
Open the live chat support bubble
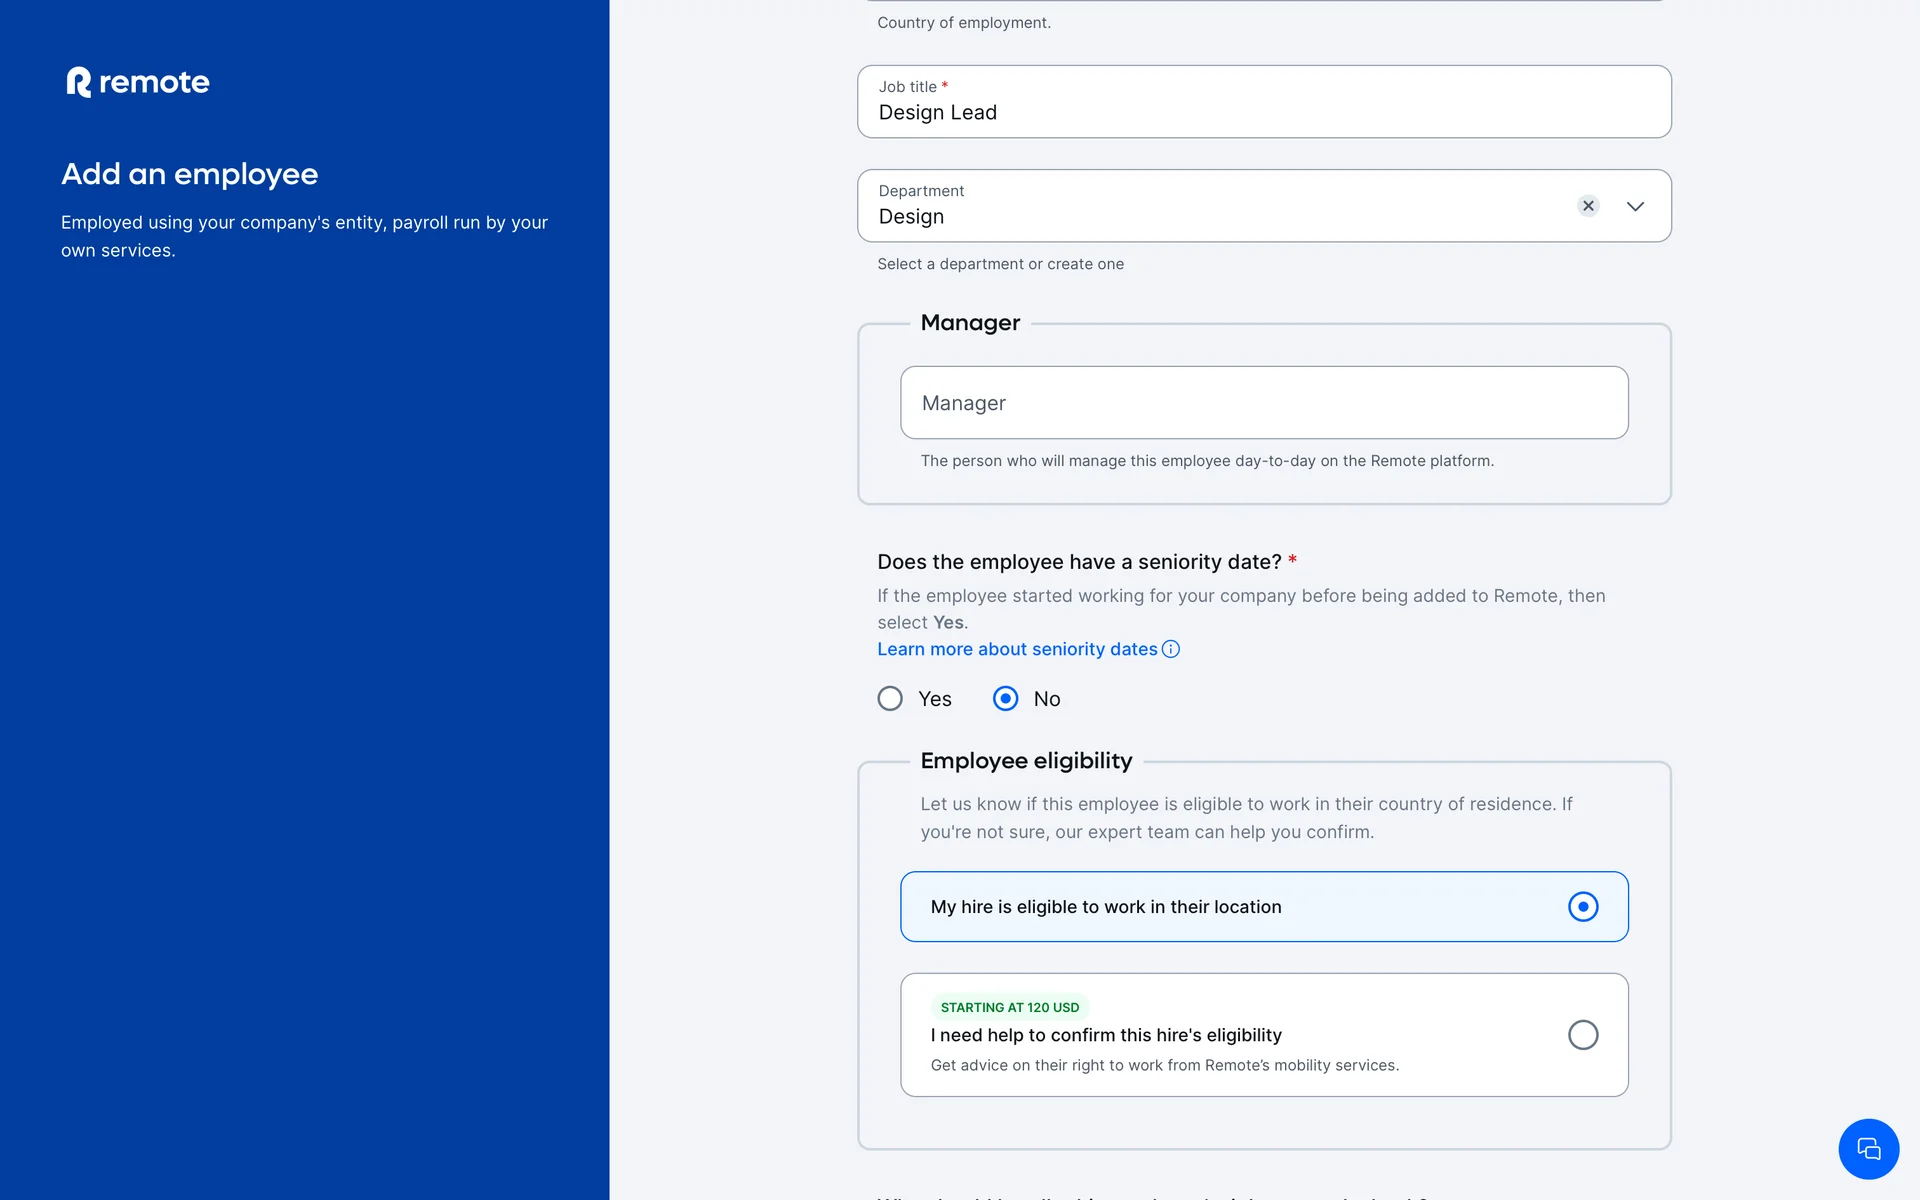pyautogui.click(x=1868, y=1149)
